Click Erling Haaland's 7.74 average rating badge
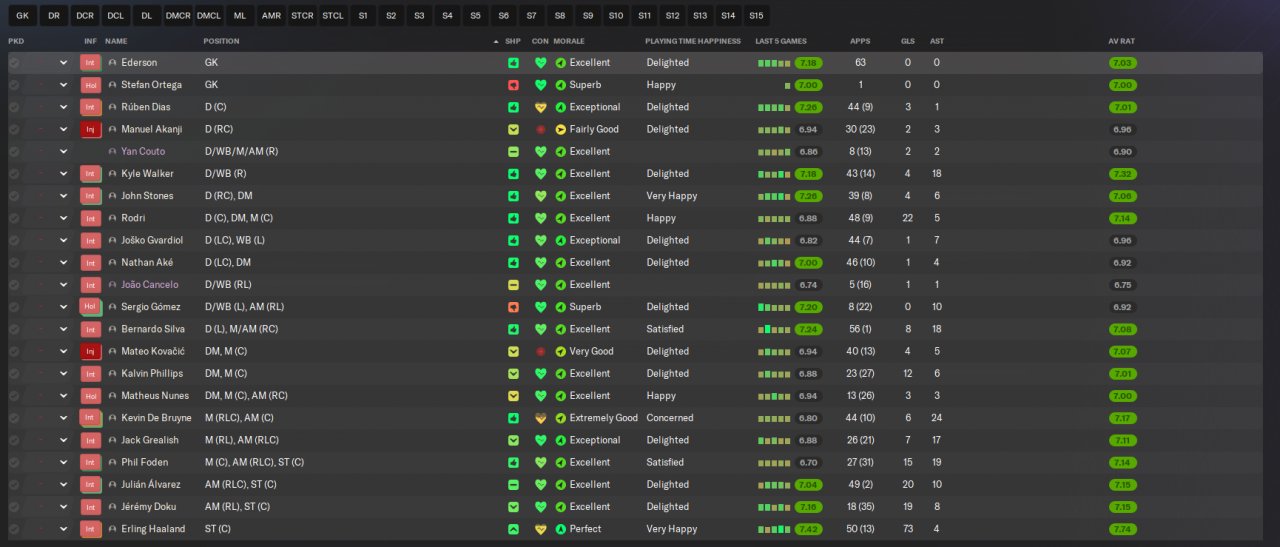The image size is (1280, 547). pyautogui.click(x=1122, y=529)
